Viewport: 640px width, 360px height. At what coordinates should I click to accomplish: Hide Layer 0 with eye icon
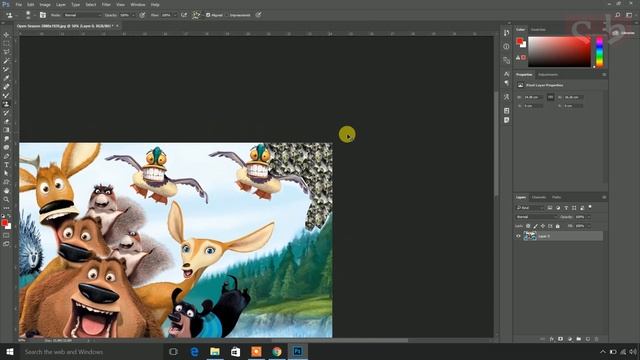518,236
